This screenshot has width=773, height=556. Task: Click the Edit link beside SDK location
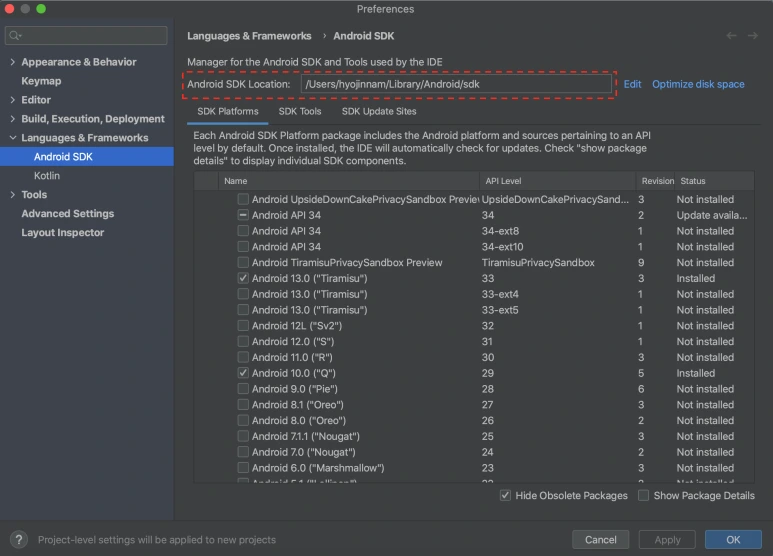(632, 84)
